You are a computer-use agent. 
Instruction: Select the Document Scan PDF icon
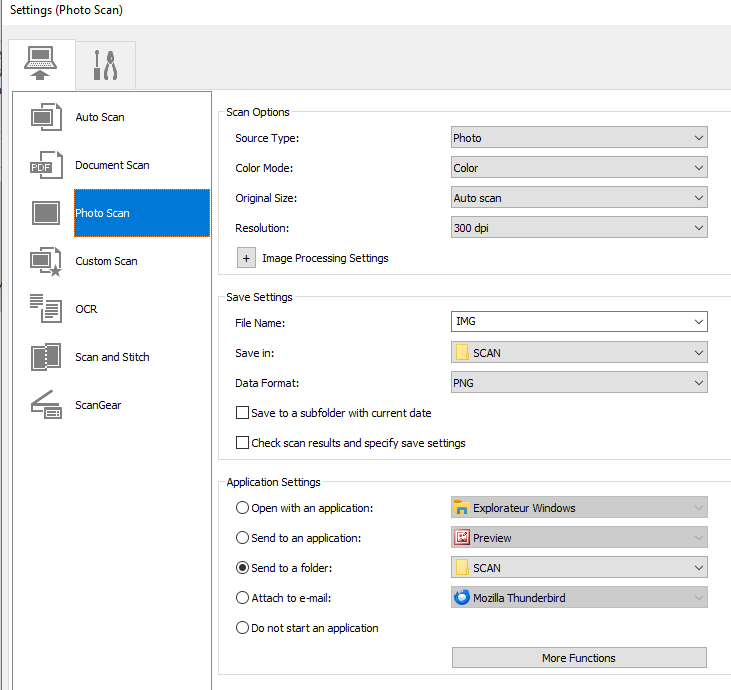46,165
